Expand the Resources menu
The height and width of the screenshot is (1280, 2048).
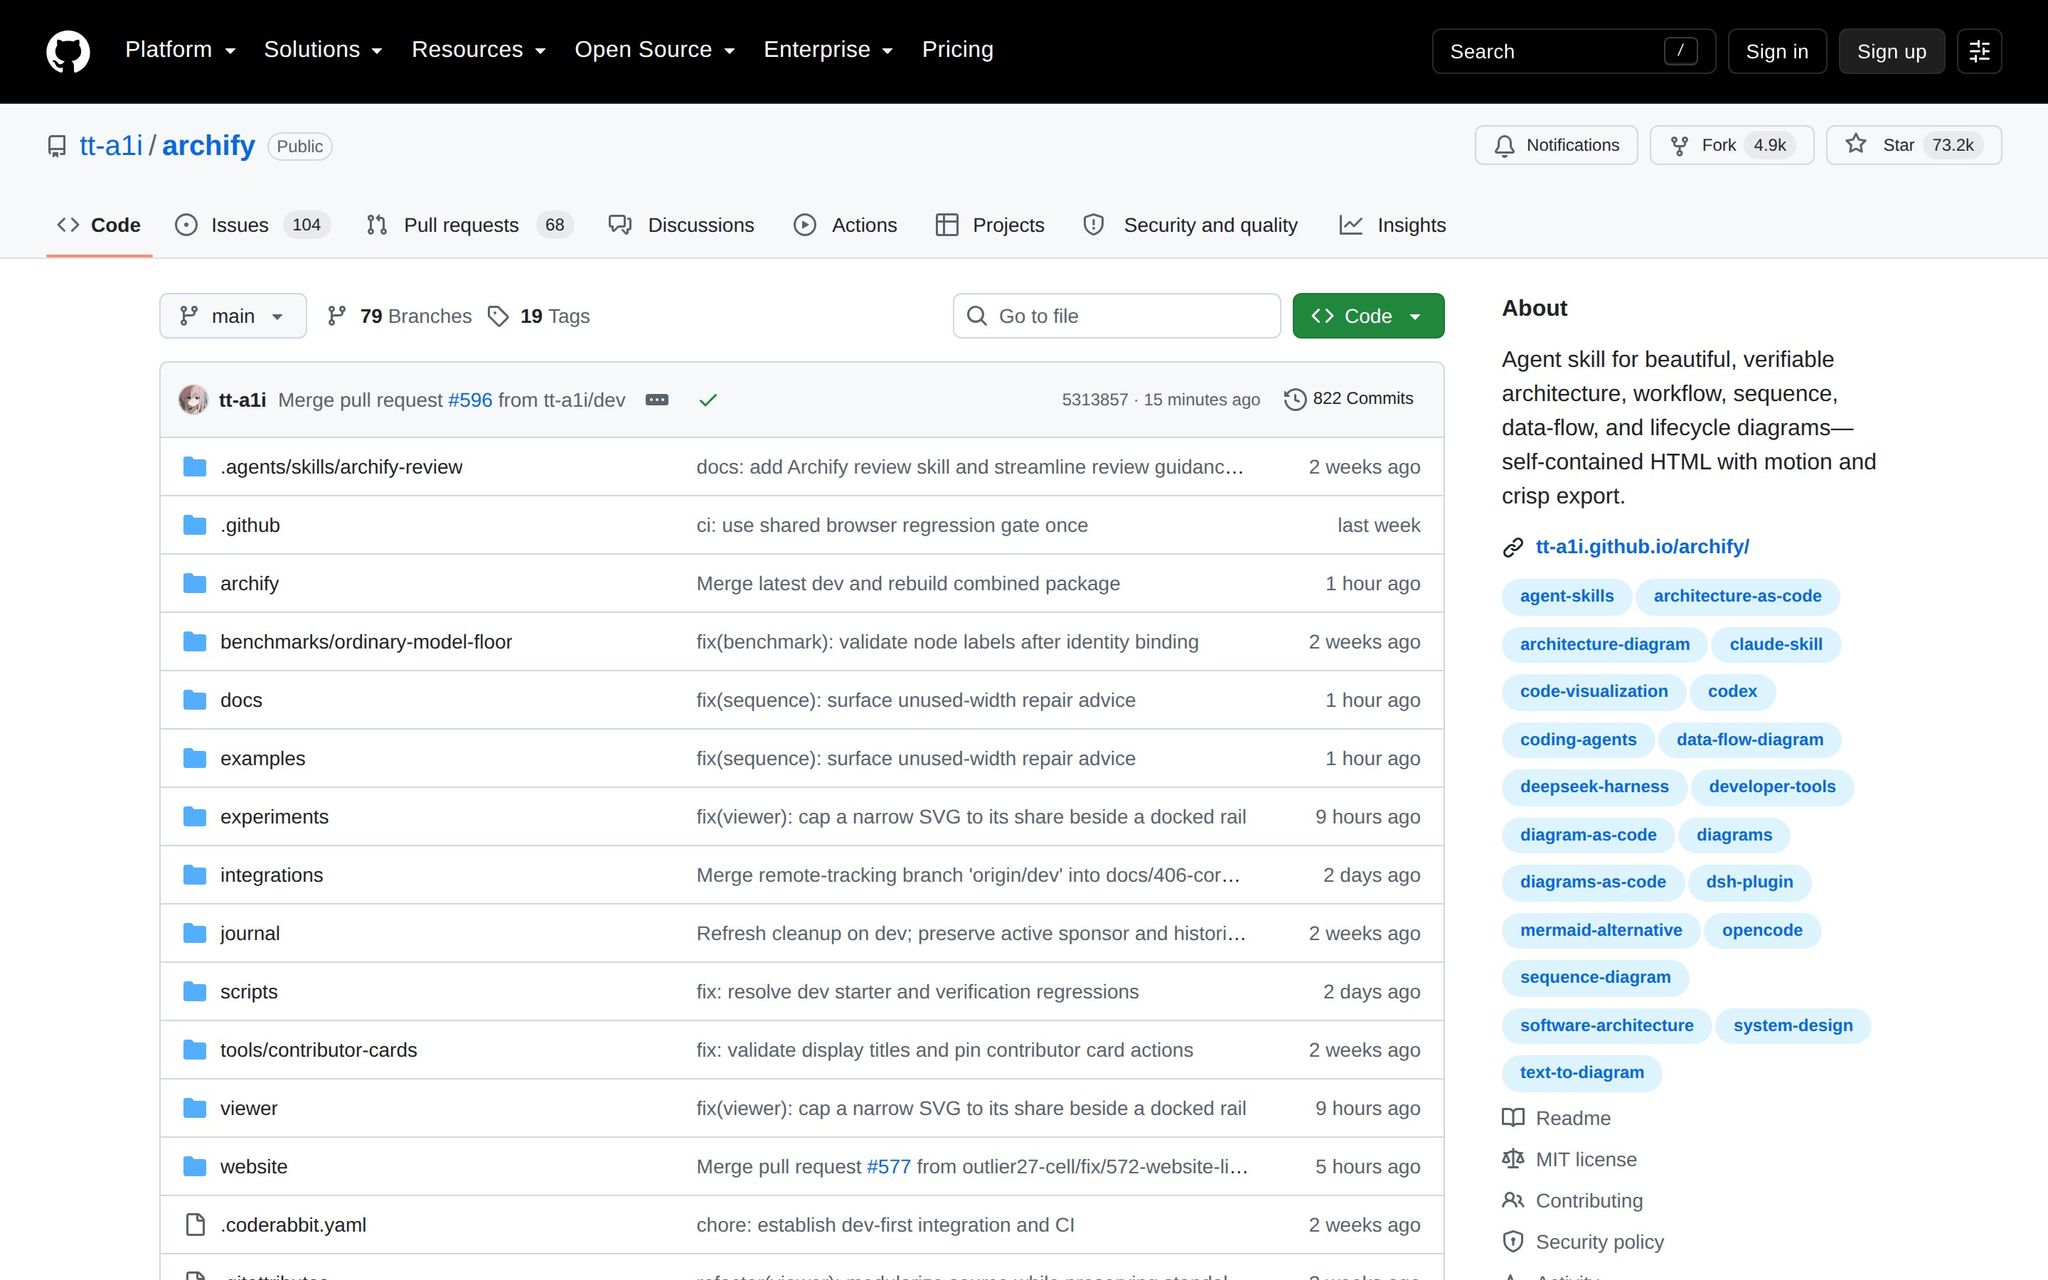pos(479,50)
